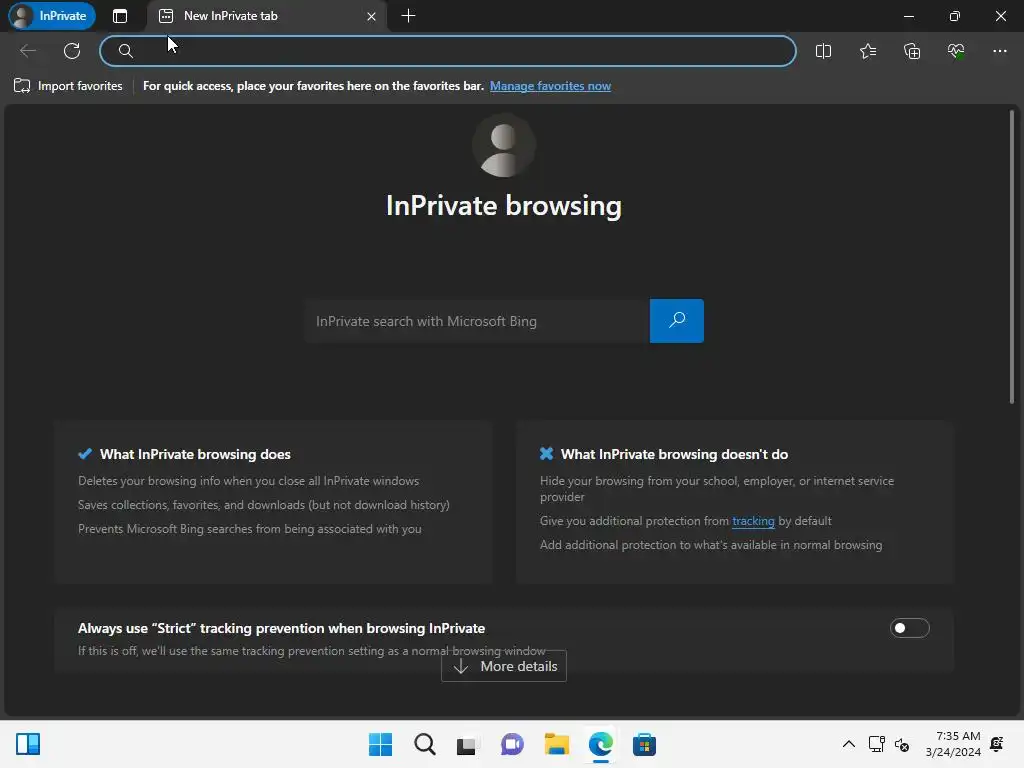Click heading What InPrivate browsing does
This screenshot has height=768, width=1024.
(x=195, y=455)
